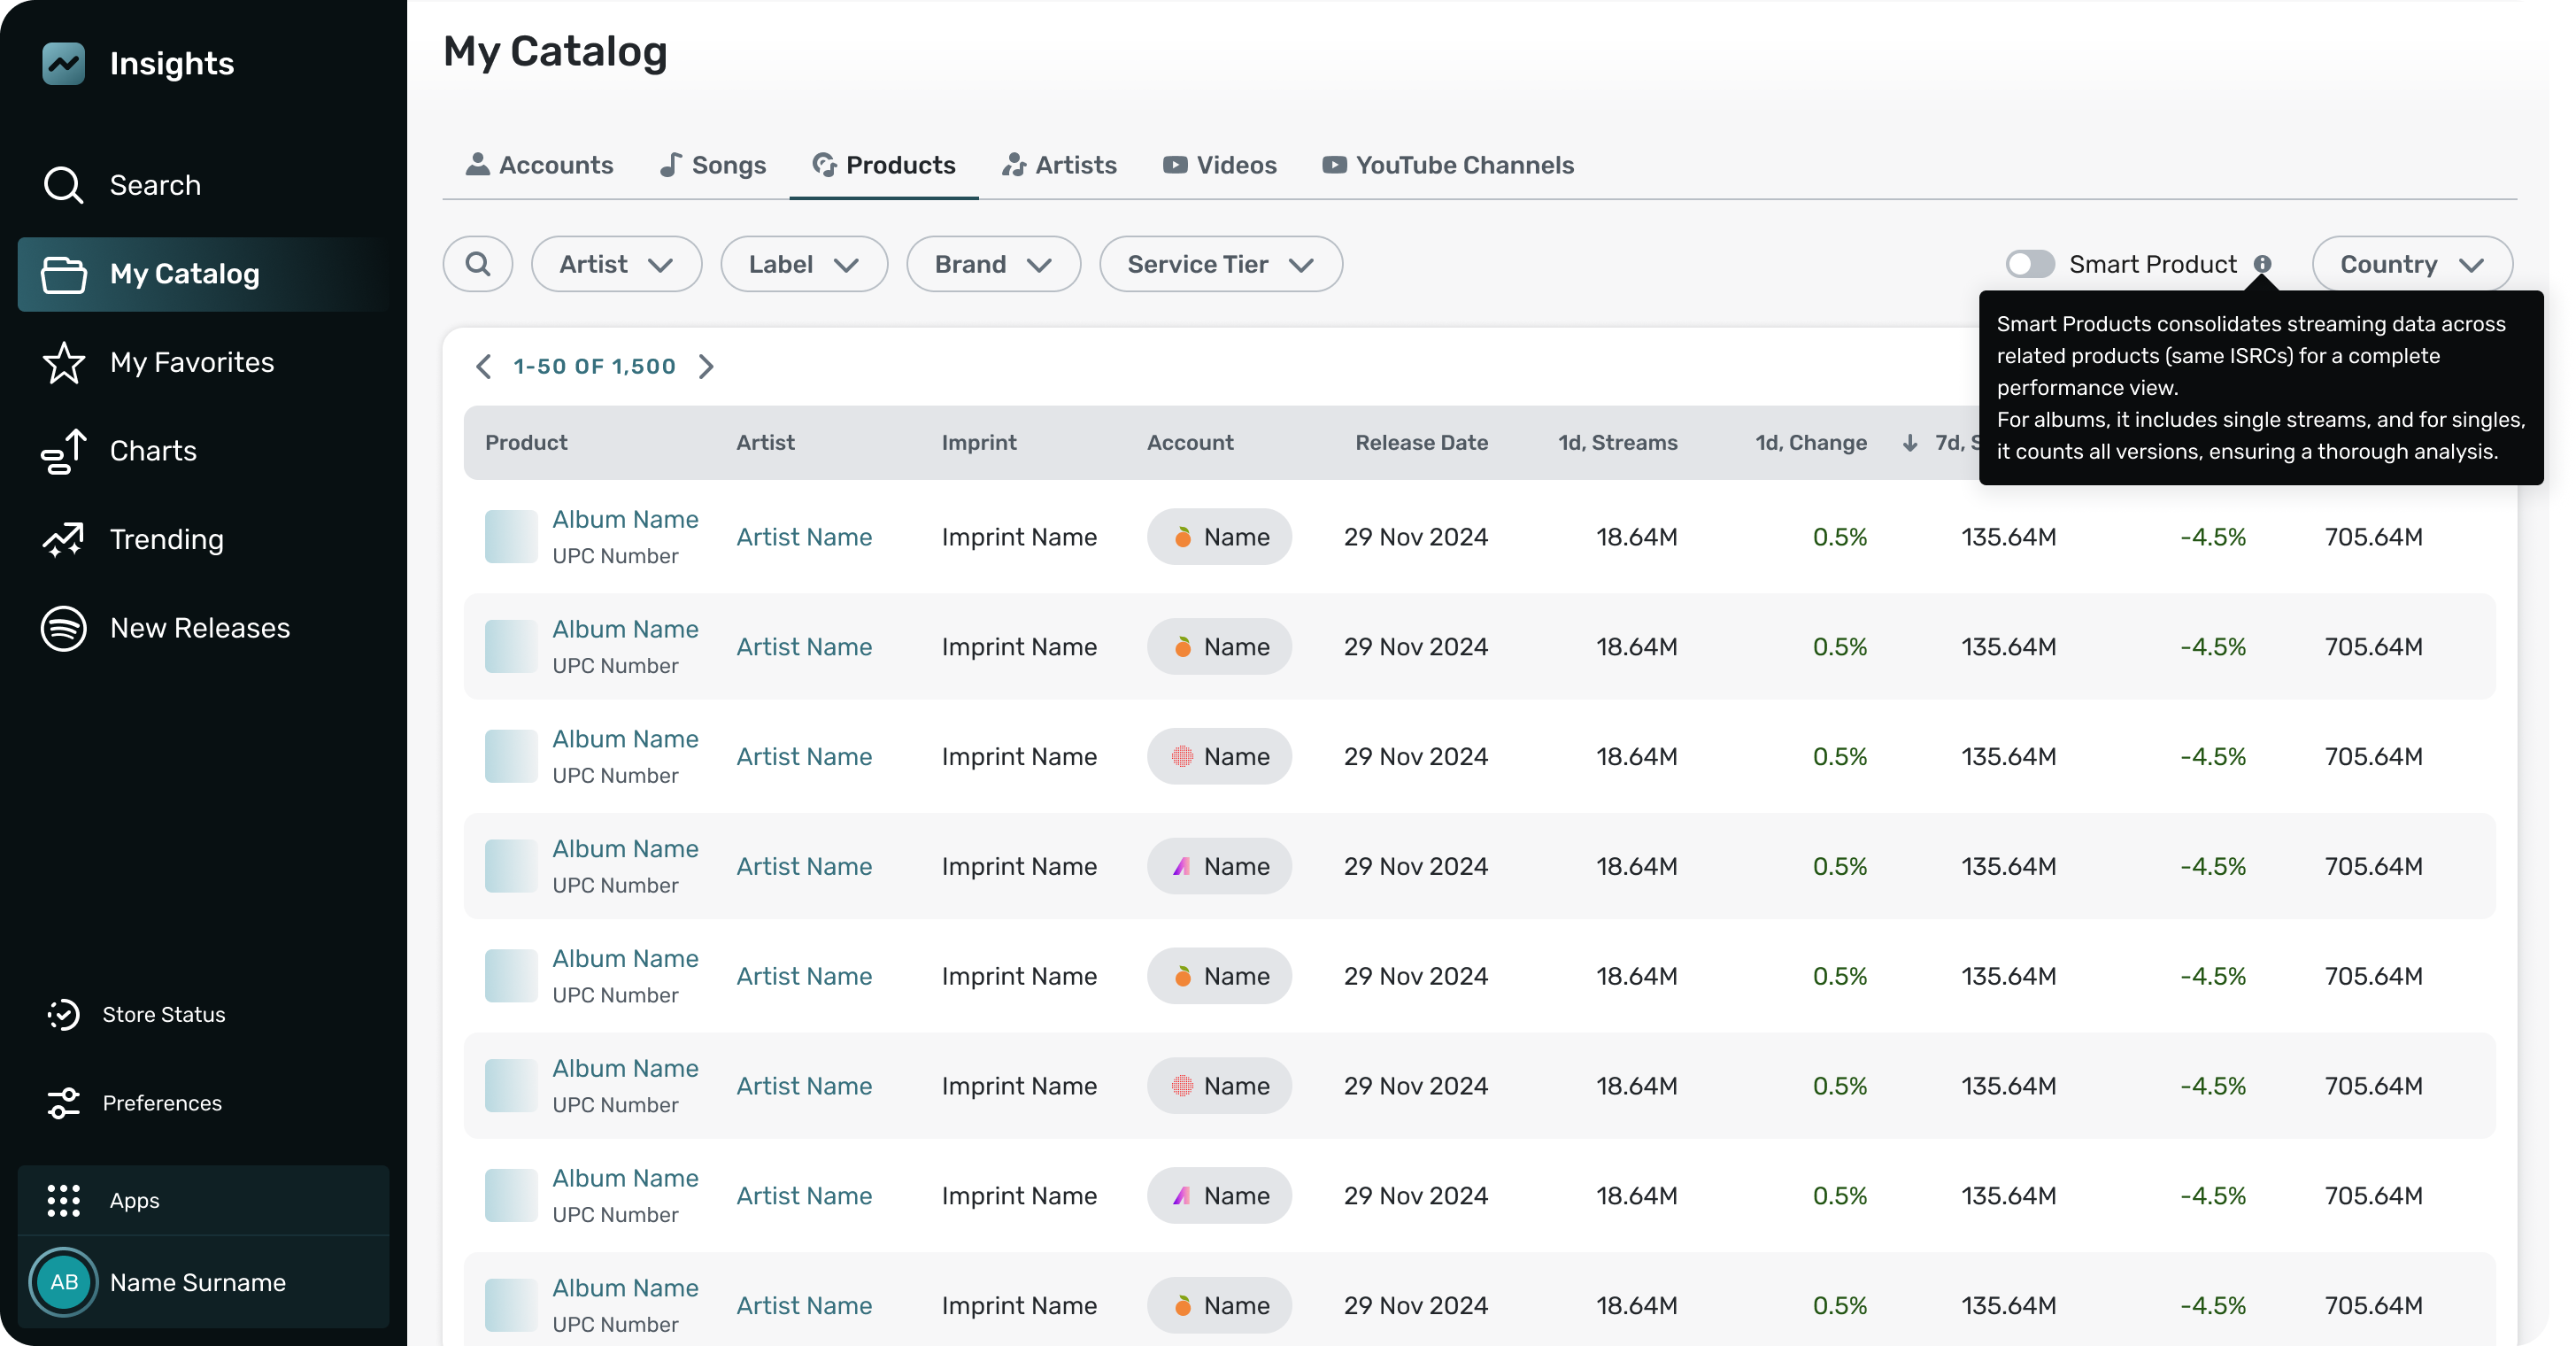Open Search from the sidebar

[155, 185]
